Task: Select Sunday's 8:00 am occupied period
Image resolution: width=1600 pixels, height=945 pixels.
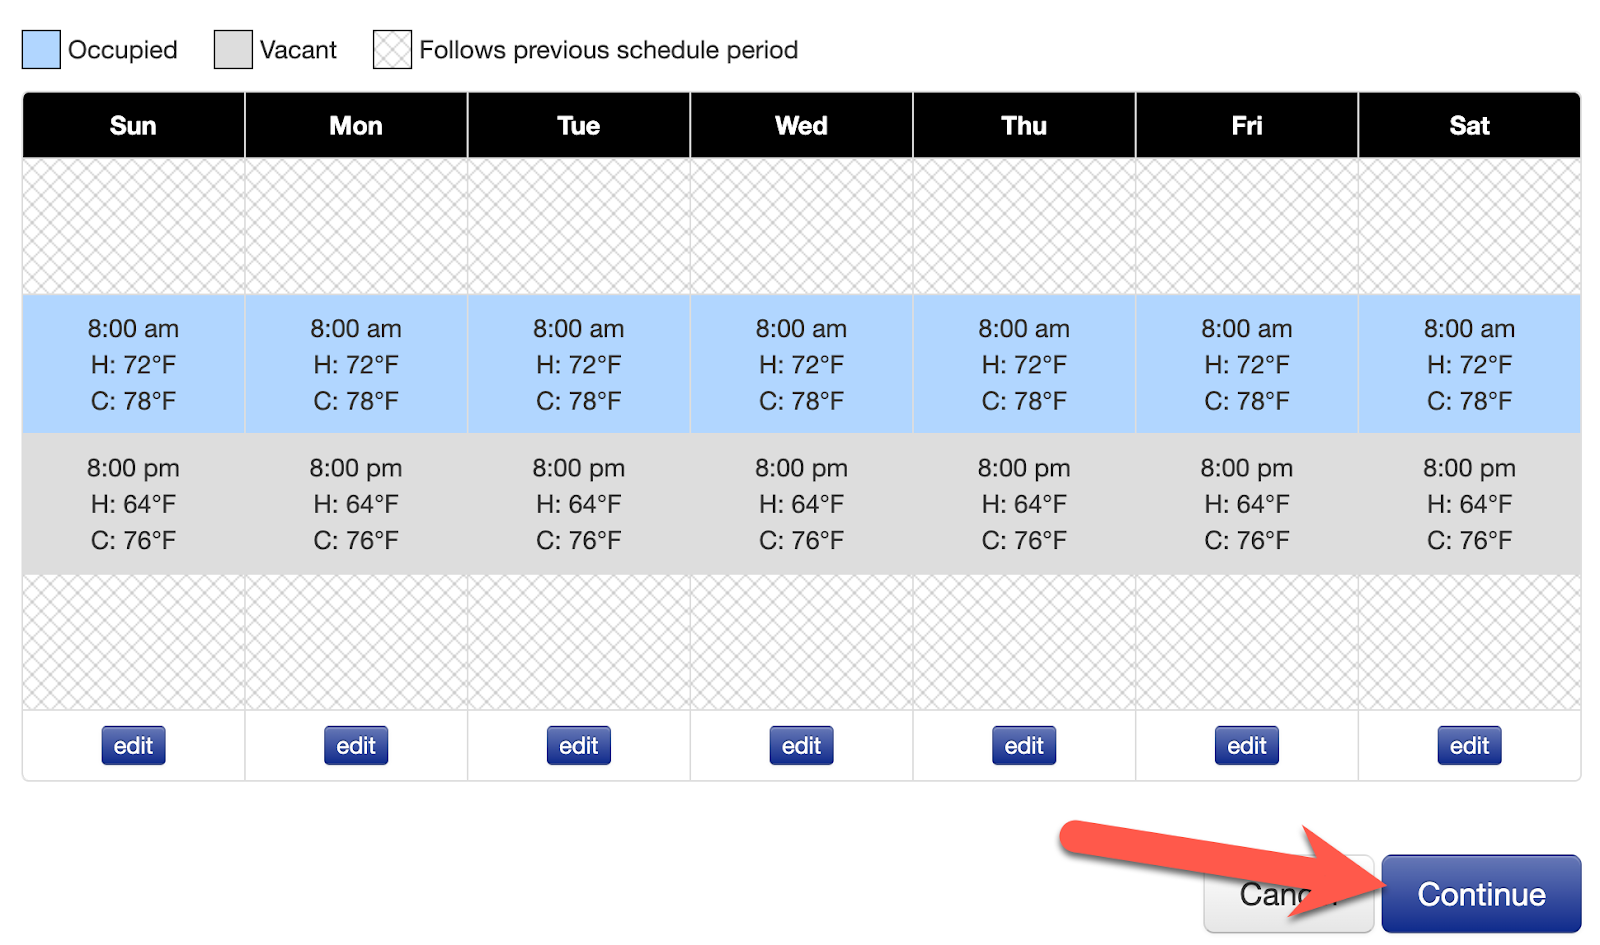Action: tap(133, 364)
